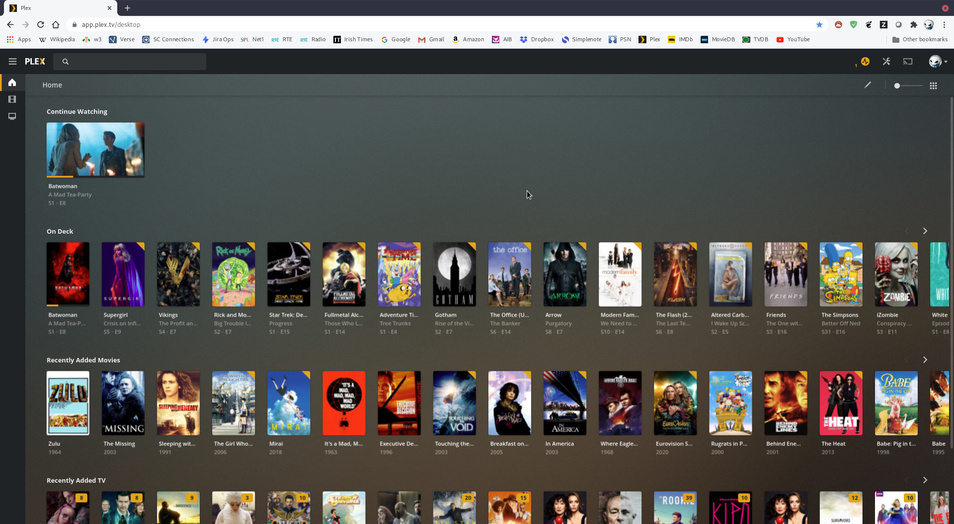Click the On Deck heading
954x524 pixels.
click(60, 231)
